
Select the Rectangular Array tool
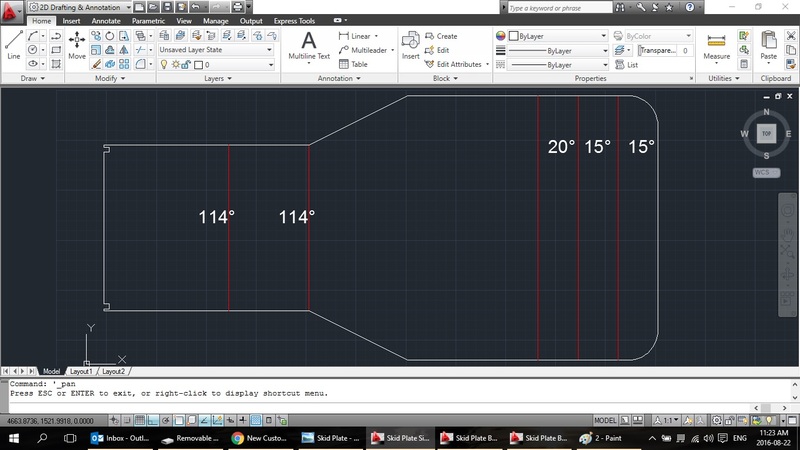point(124,64)
